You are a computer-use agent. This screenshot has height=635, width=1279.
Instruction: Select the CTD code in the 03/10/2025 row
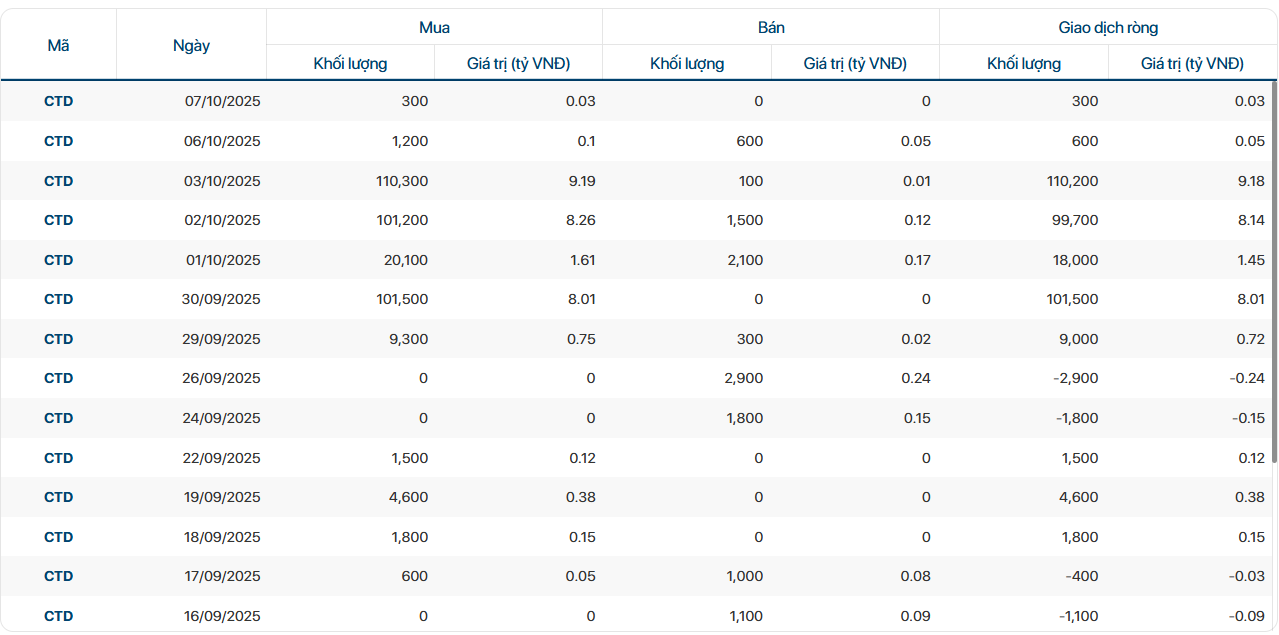click(x=59, y=181)
